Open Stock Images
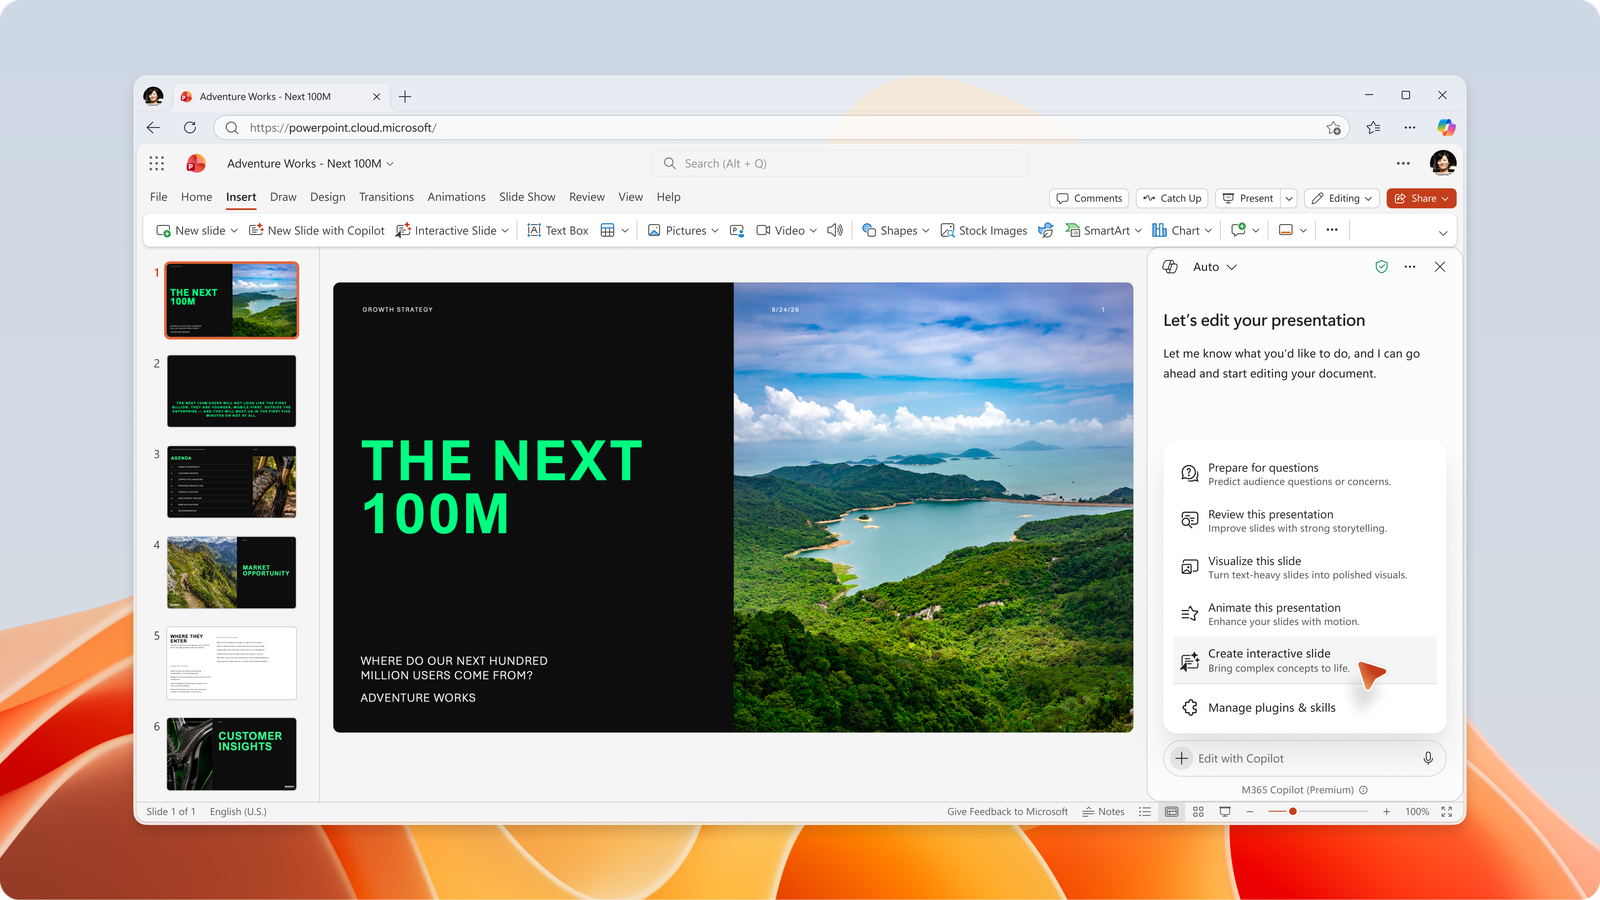The height and width of the screenshot is (900, 1600). point(983,230)
